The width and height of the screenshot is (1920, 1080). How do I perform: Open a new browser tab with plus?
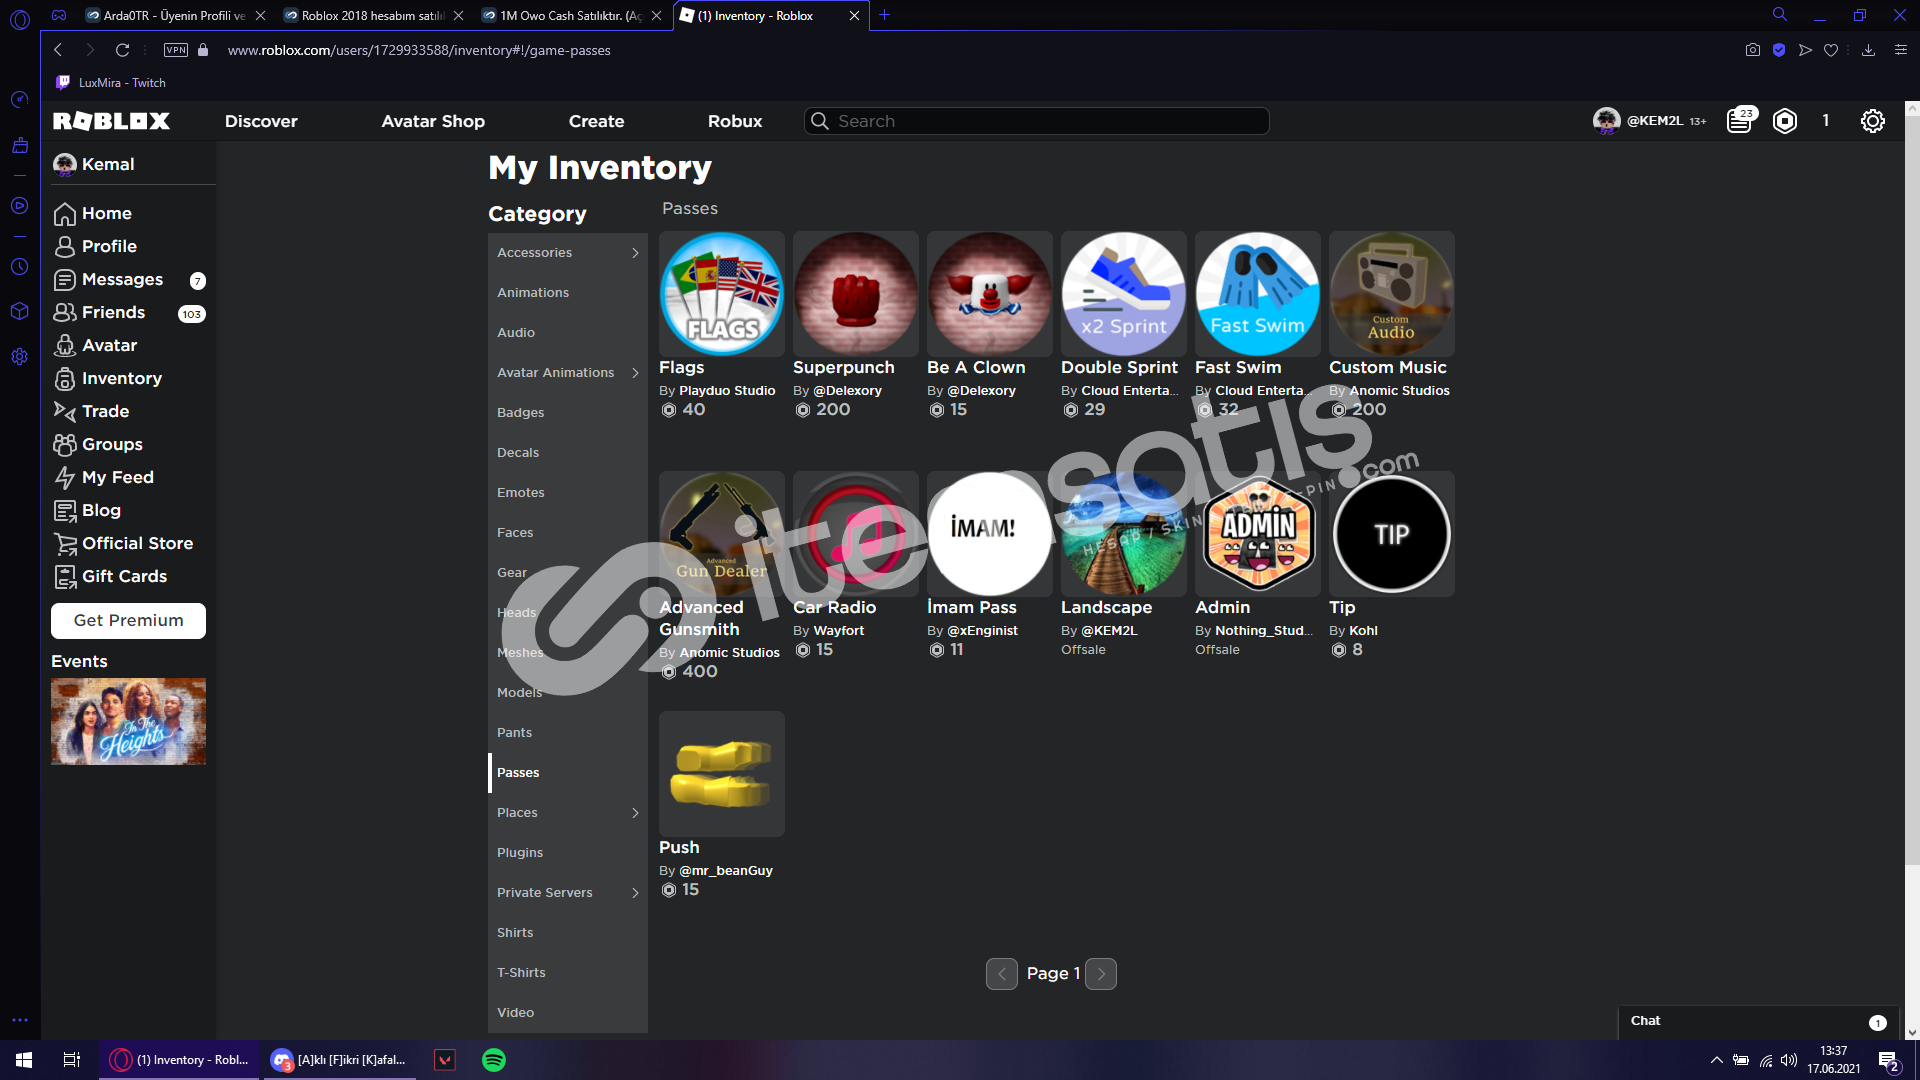coord(884,15)
